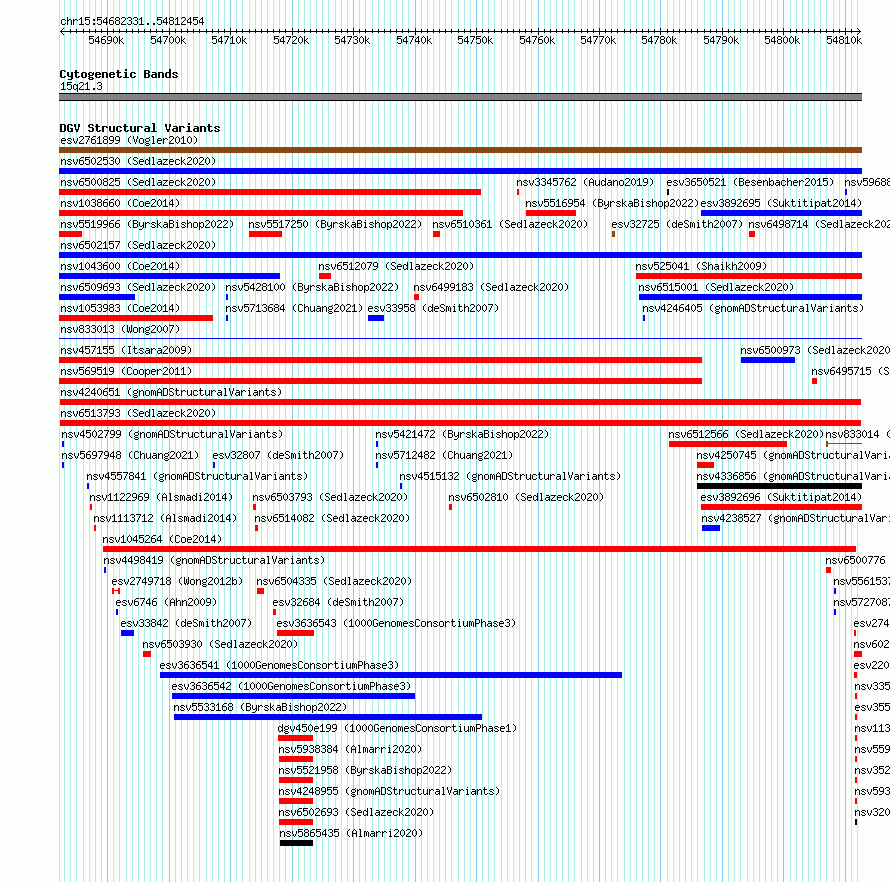Click nsv3345762 (Audano2019) label

[585, 182]
